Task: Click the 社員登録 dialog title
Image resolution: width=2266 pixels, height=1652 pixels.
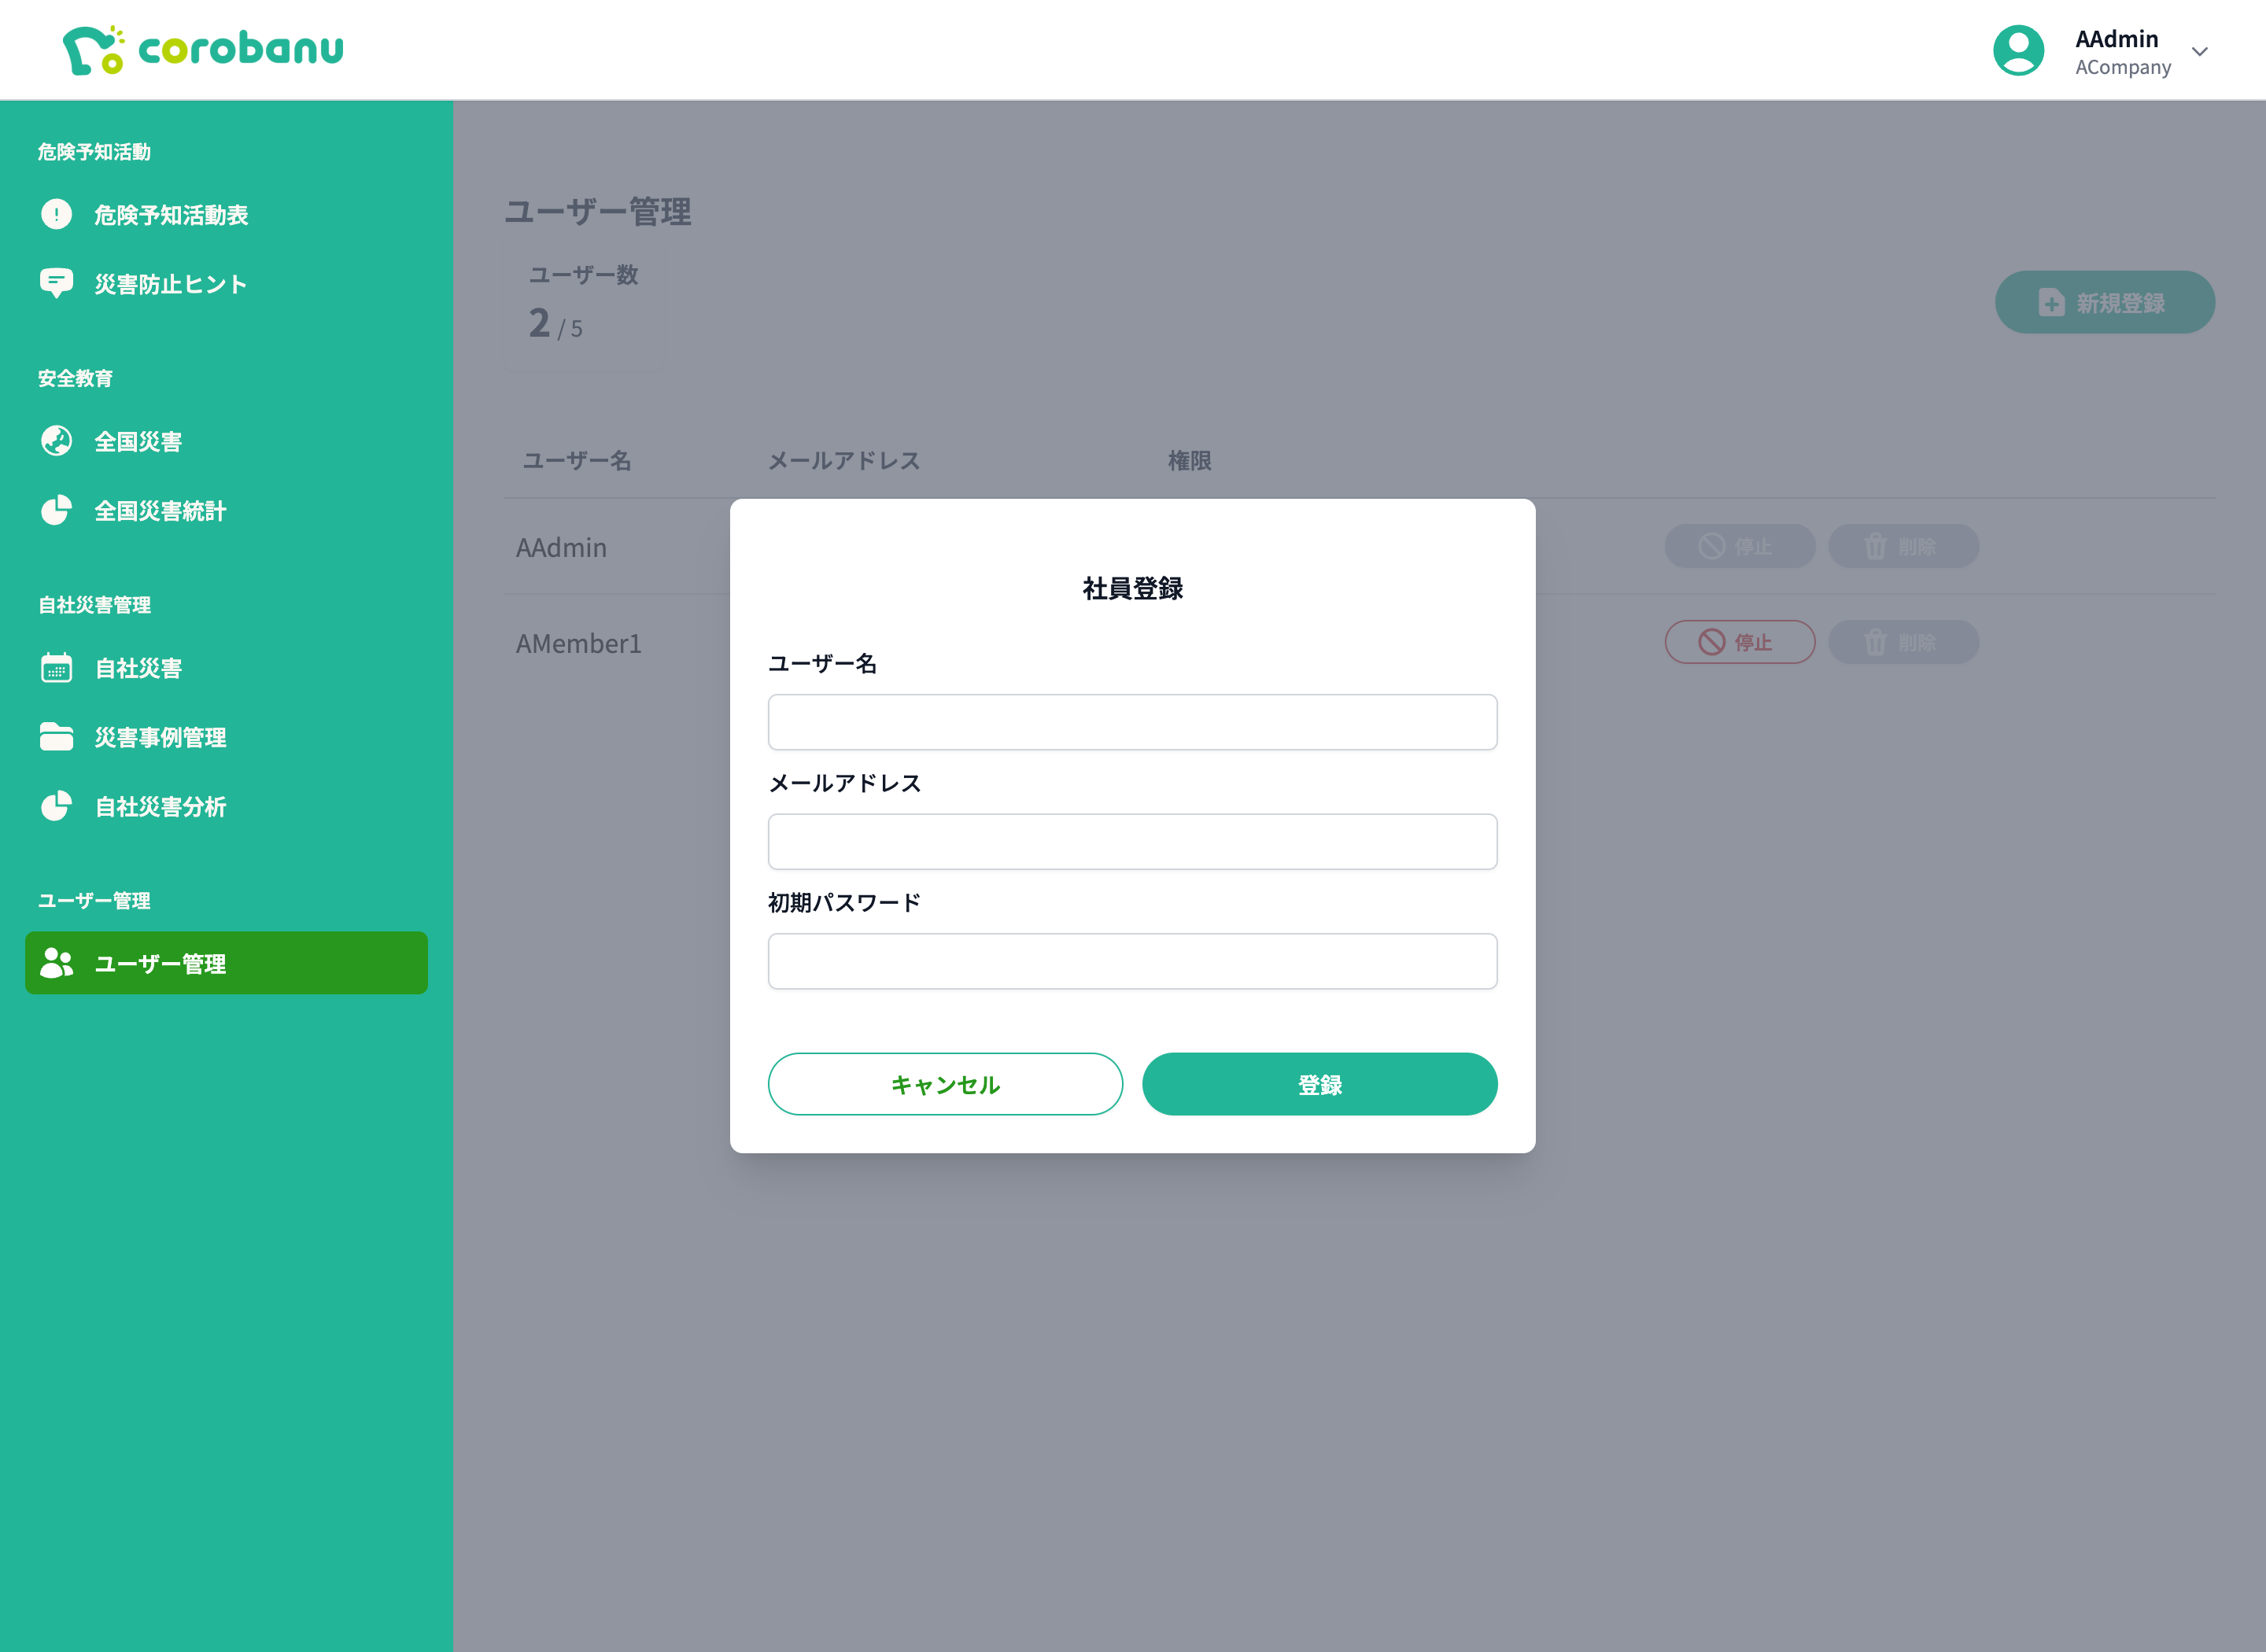Action: coord(1132,588)
